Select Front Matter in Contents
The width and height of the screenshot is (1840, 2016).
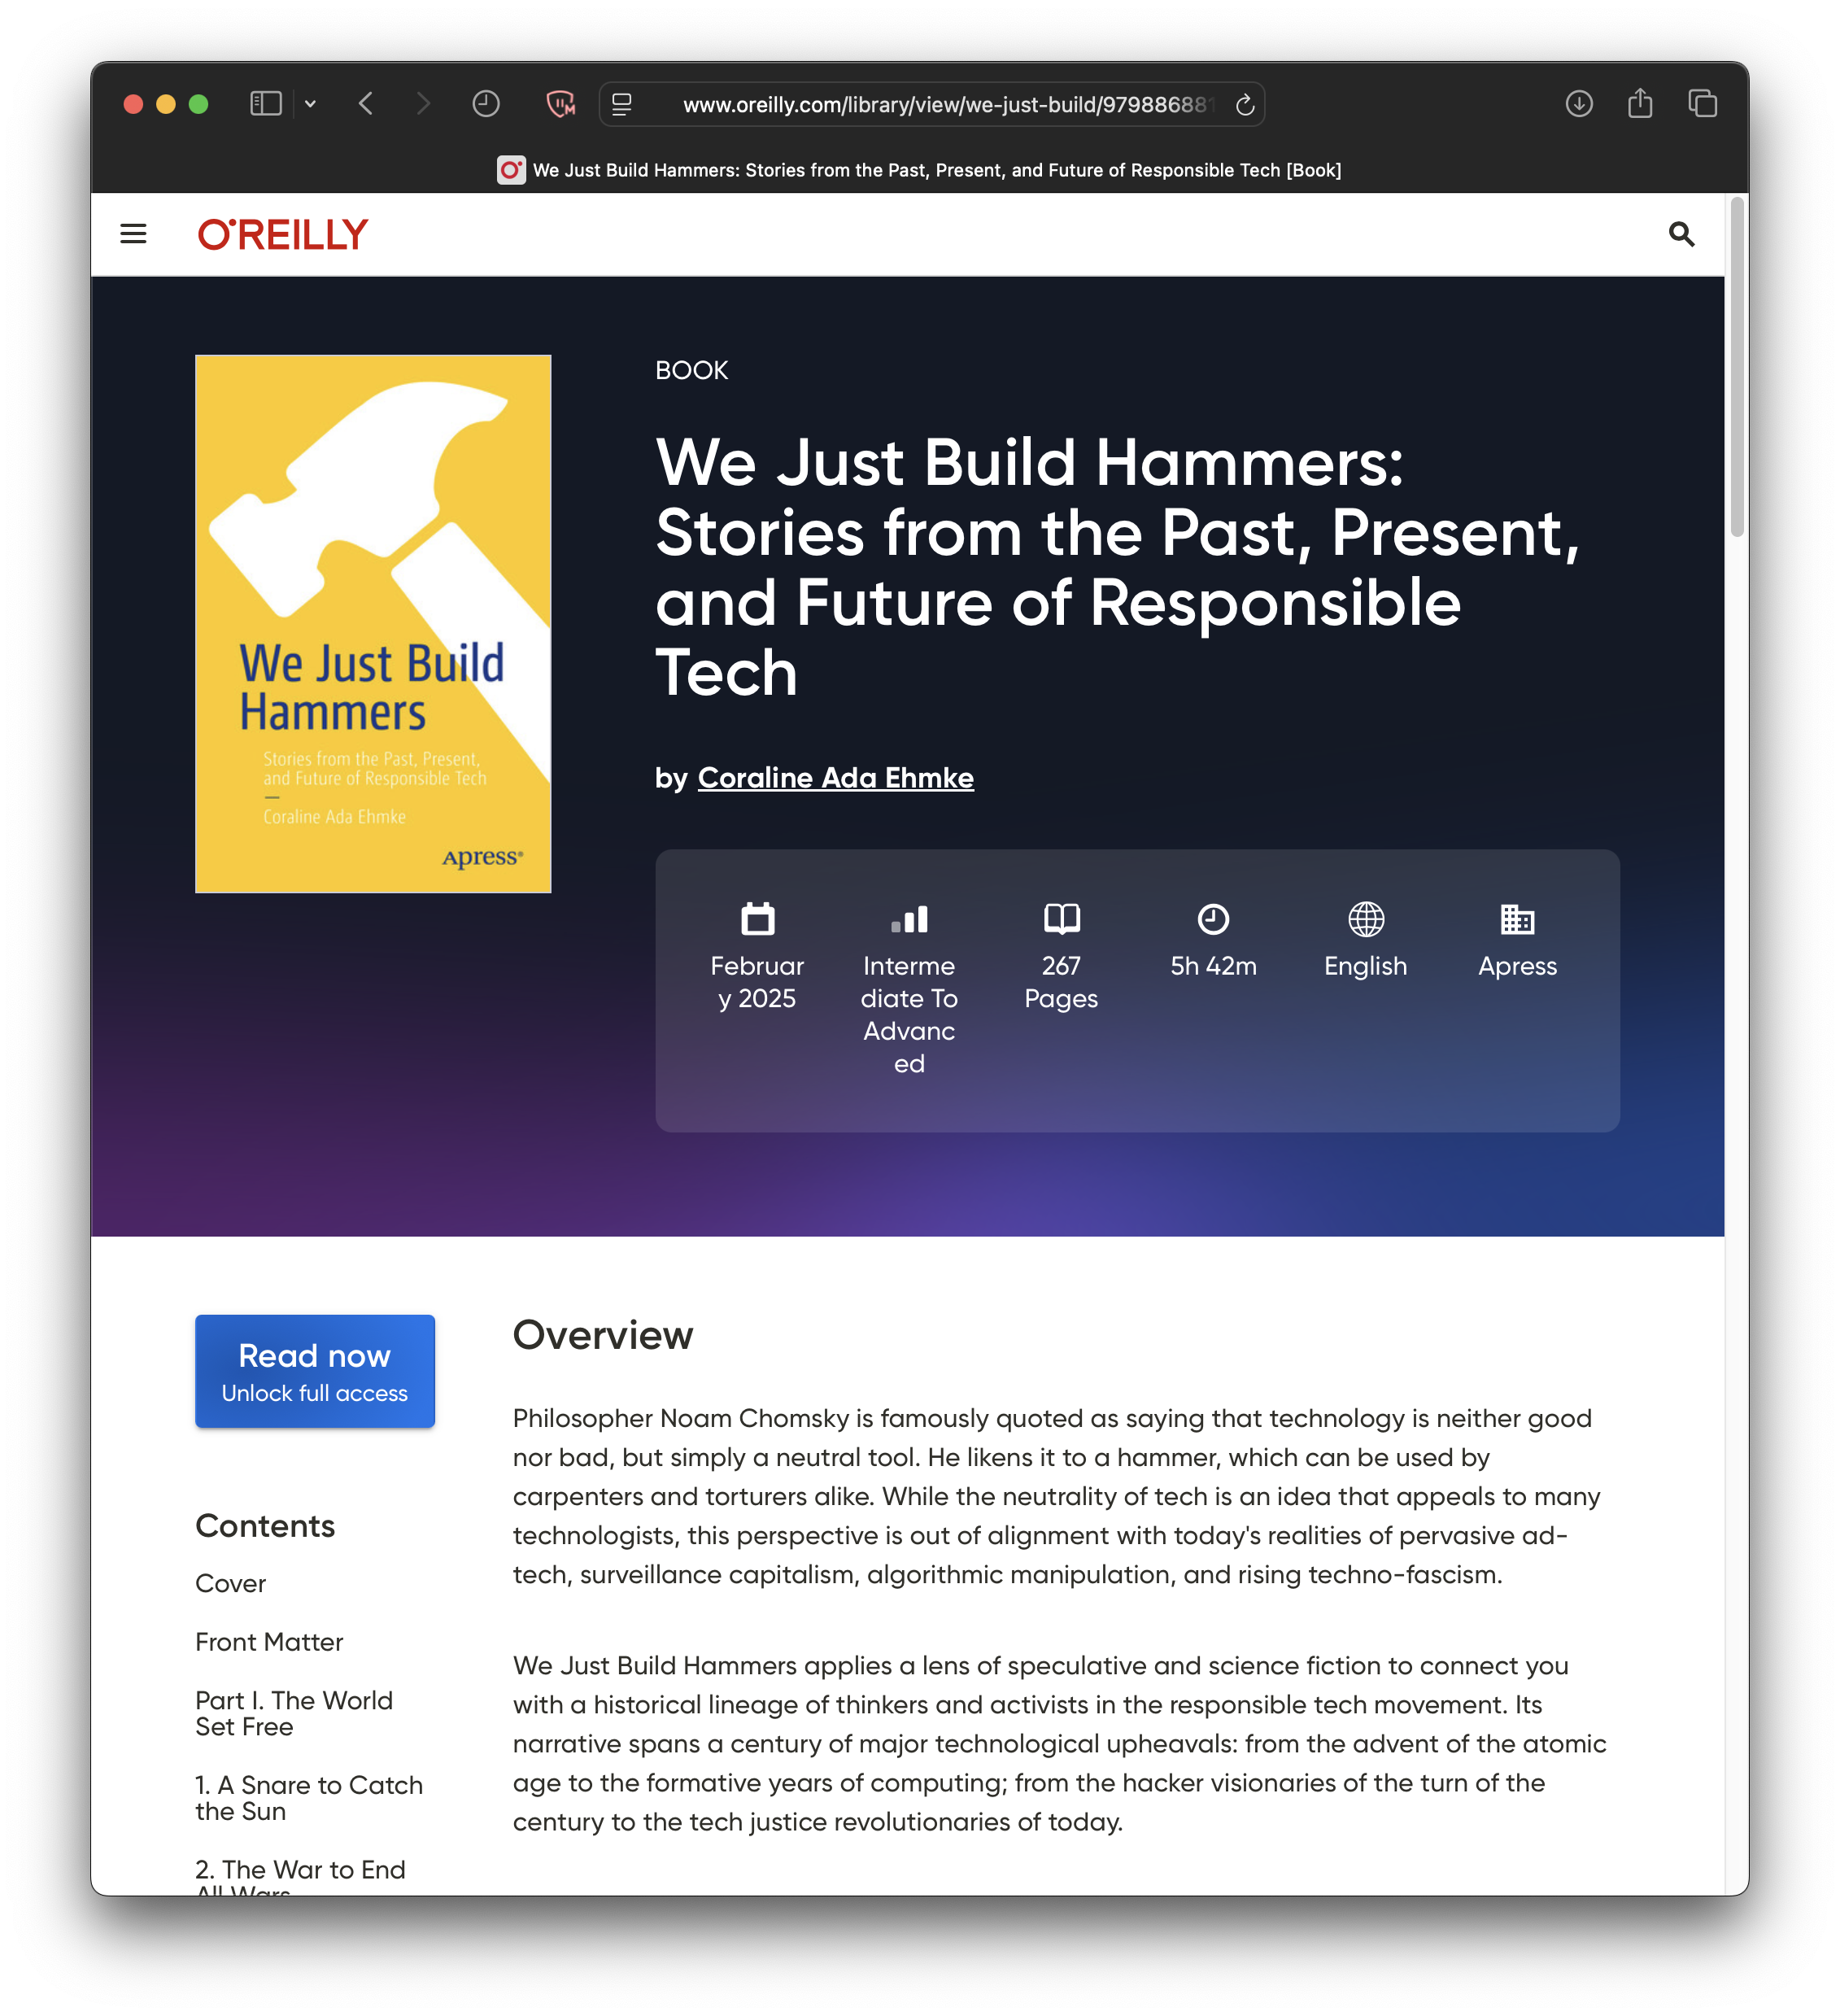tap(269, 1642)
